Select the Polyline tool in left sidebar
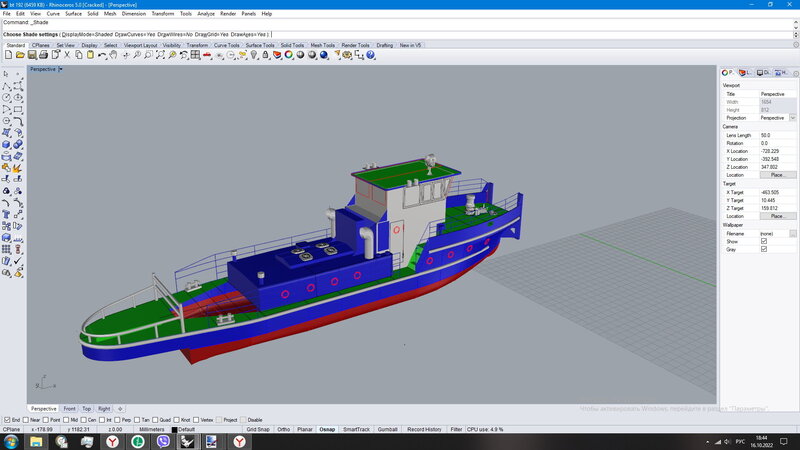This screenshot has height=450, width=800. point(6,86)
